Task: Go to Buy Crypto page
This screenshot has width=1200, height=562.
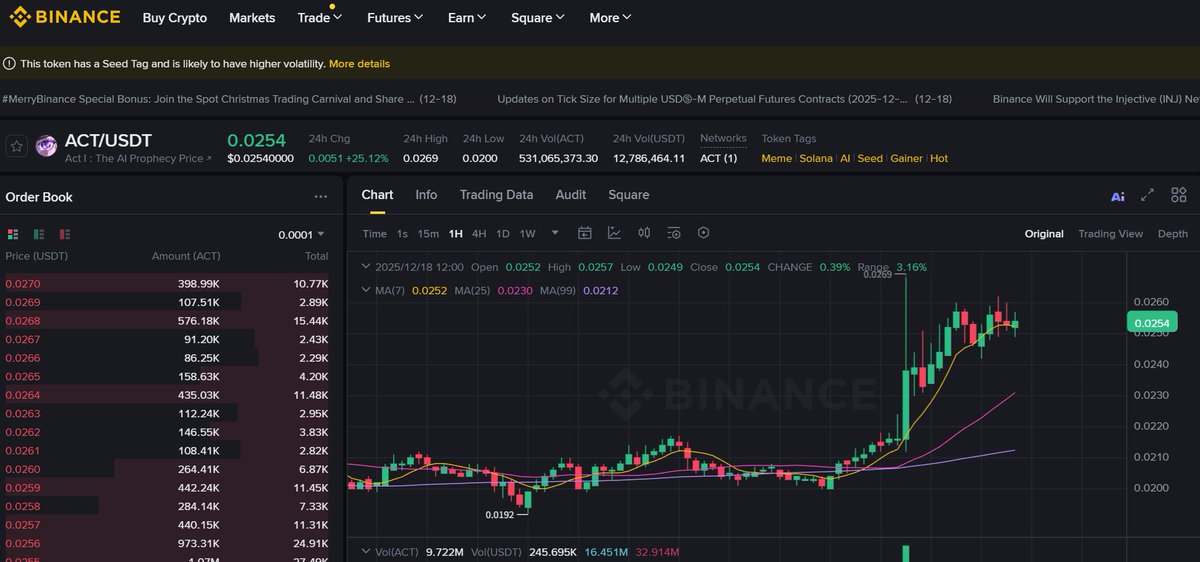Action: pos(175,18)
